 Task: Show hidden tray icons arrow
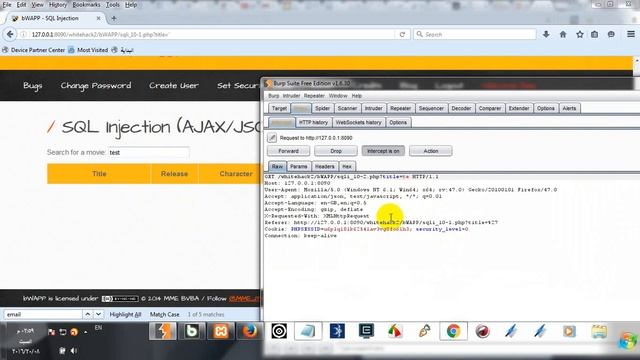pos(86,332)
